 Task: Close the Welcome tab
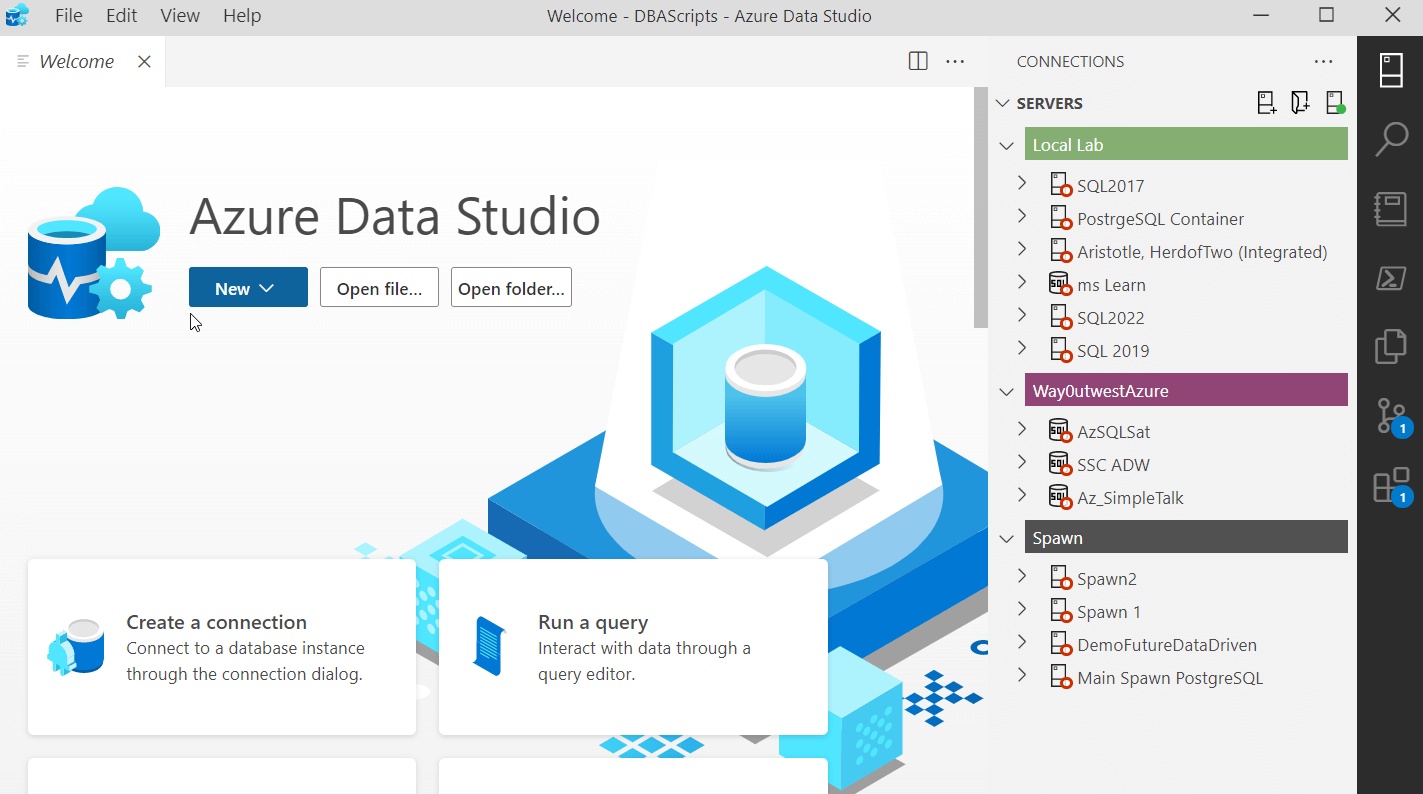click(144, 62)
